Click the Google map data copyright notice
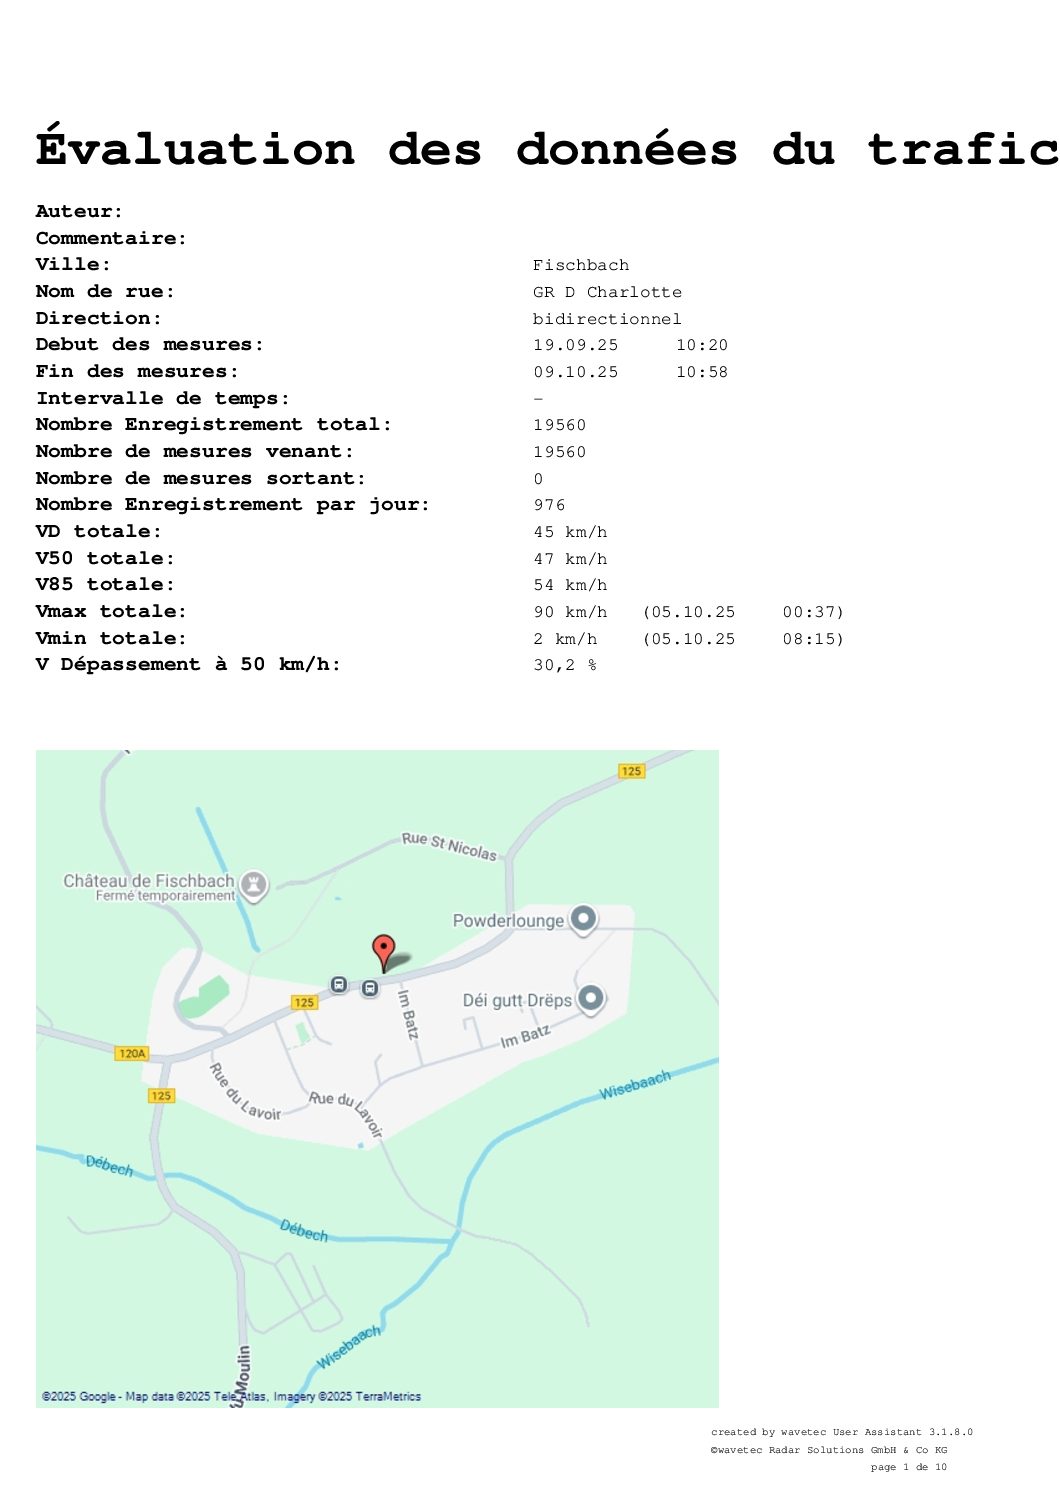The height and width of the screenshot is (1497, 1060). point(231,1396)
